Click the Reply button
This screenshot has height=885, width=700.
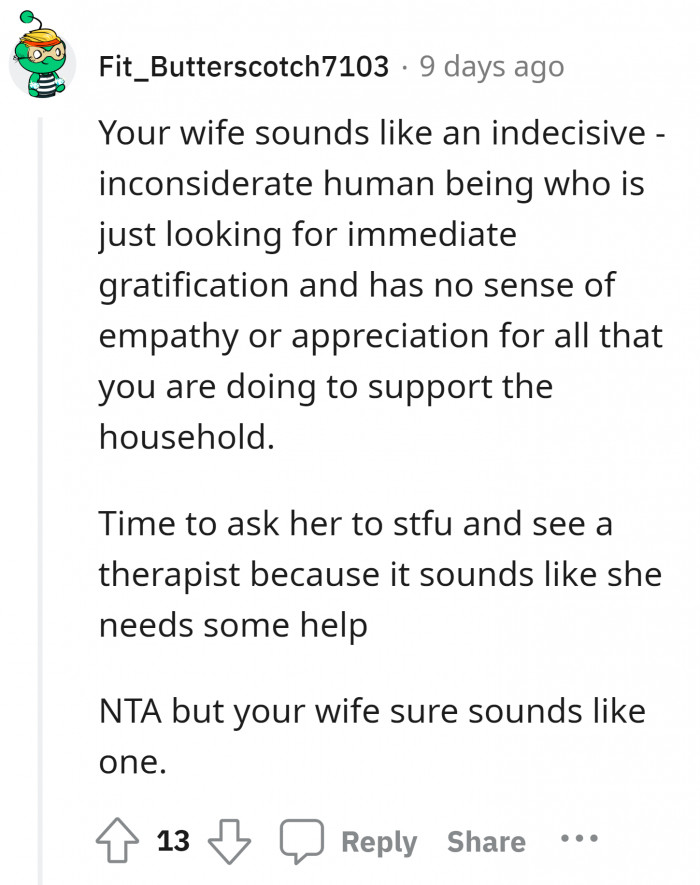(378, 842)
